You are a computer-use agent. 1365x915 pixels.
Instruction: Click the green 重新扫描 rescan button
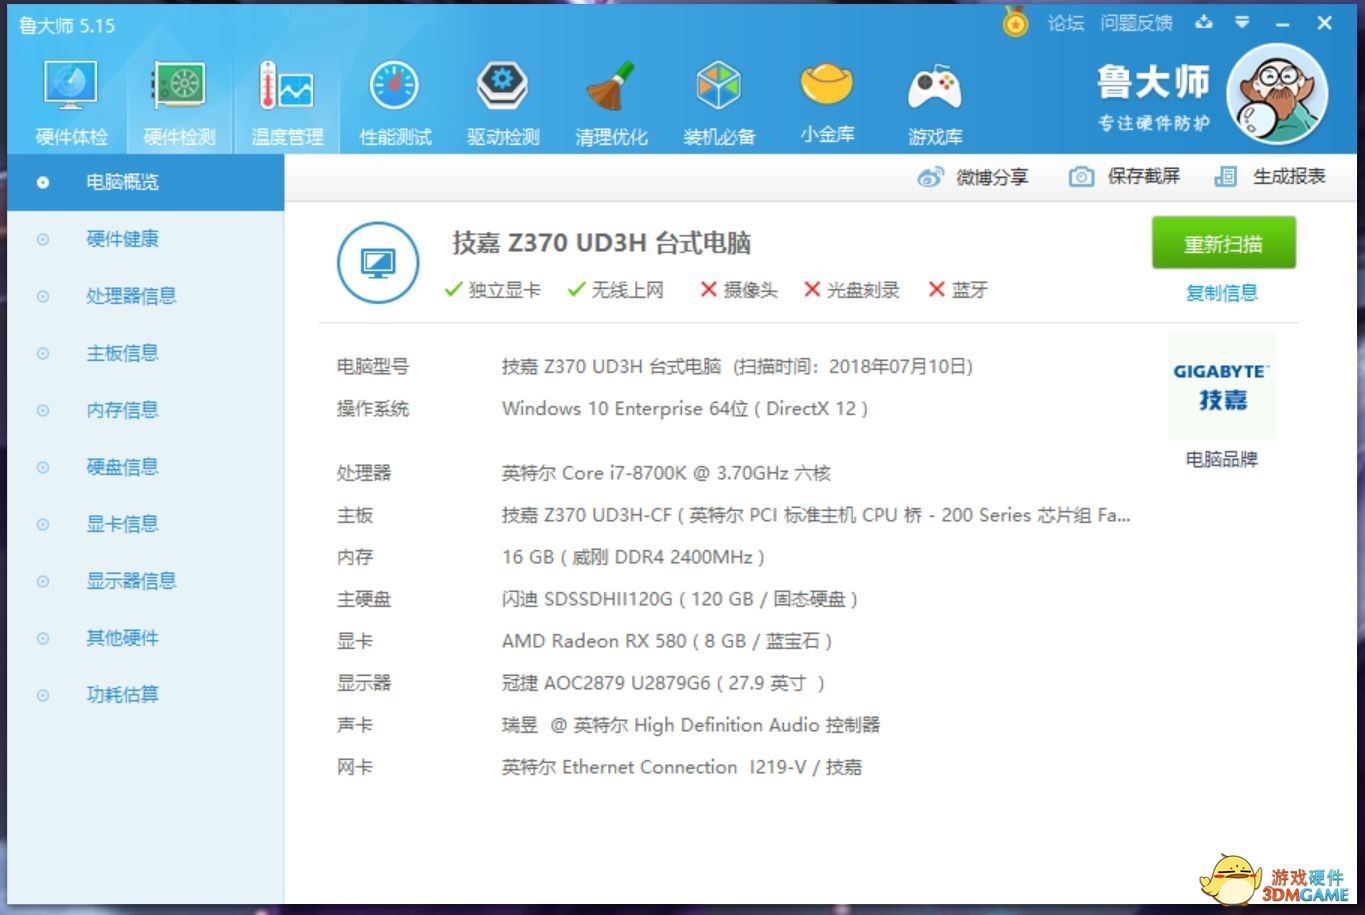[1223, 243]
